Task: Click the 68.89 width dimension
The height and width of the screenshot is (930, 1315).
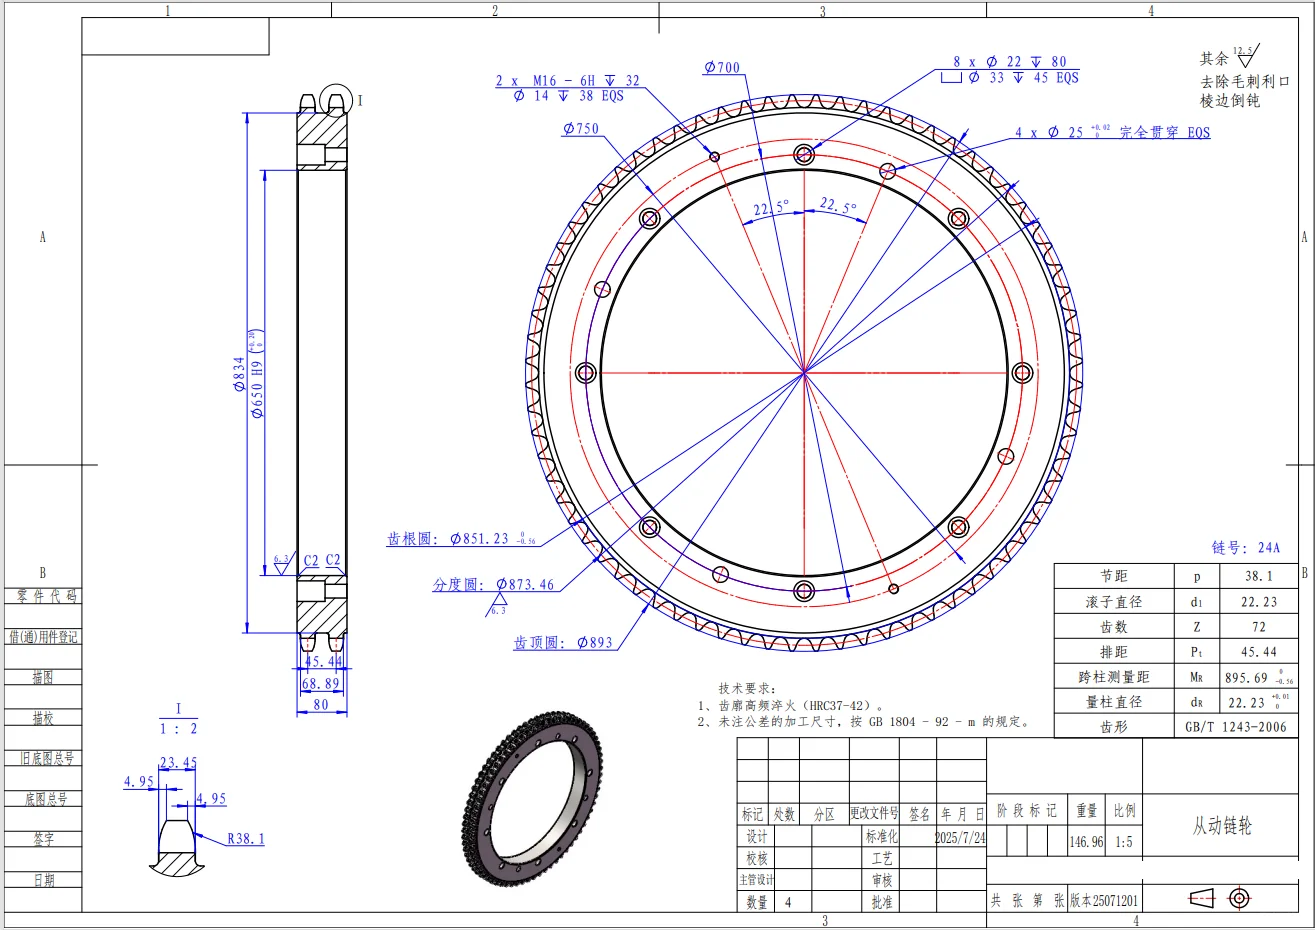Action: (321, 684)
